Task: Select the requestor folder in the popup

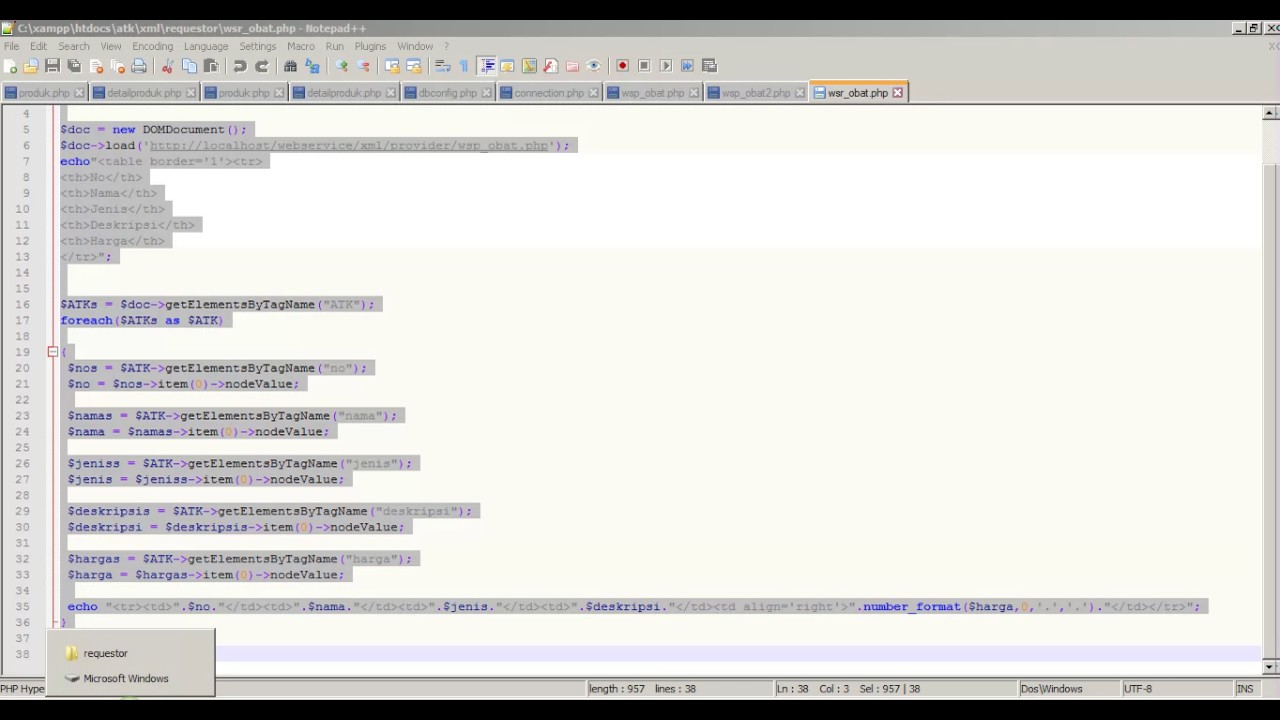Action: pos(106,653)
